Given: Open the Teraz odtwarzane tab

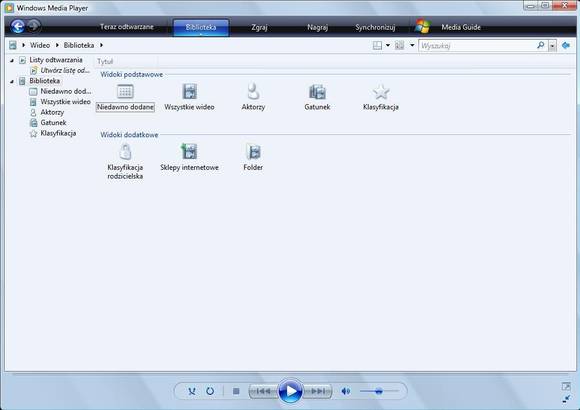Looking at the screenshot, I should (x=127, y=27).
